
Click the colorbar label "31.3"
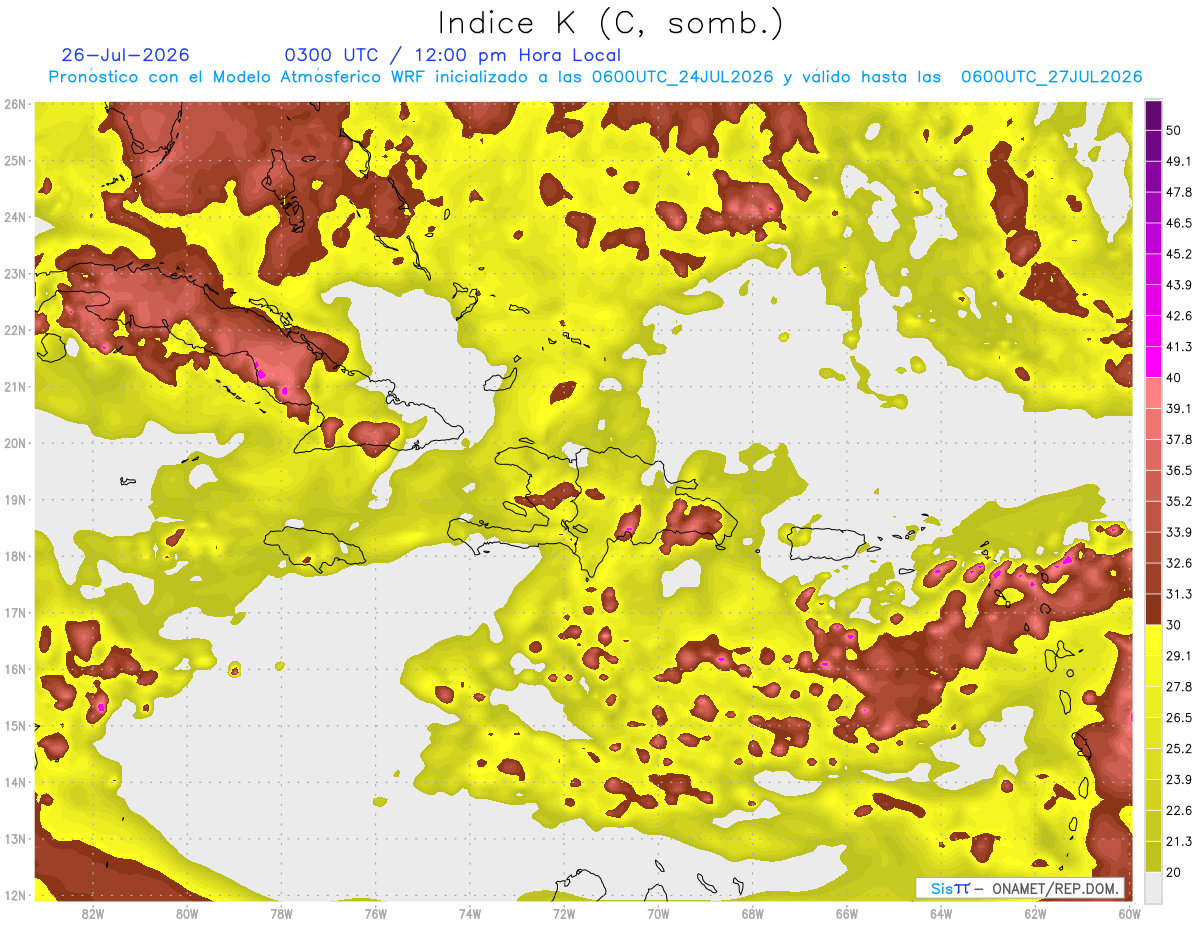click(x=1179, y=594)
